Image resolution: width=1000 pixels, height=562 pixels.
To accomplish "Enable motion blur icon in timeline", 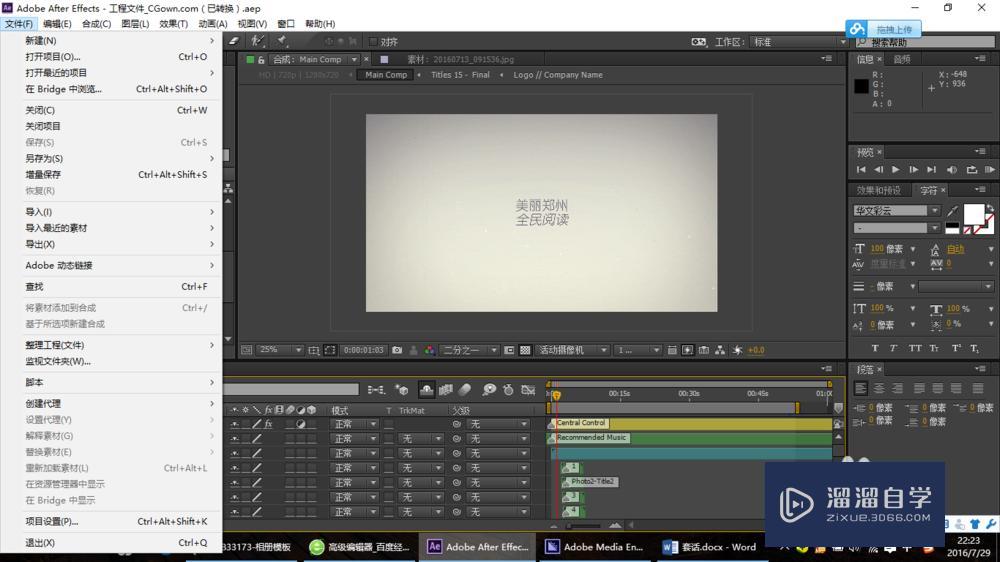I will coord(465,390).
